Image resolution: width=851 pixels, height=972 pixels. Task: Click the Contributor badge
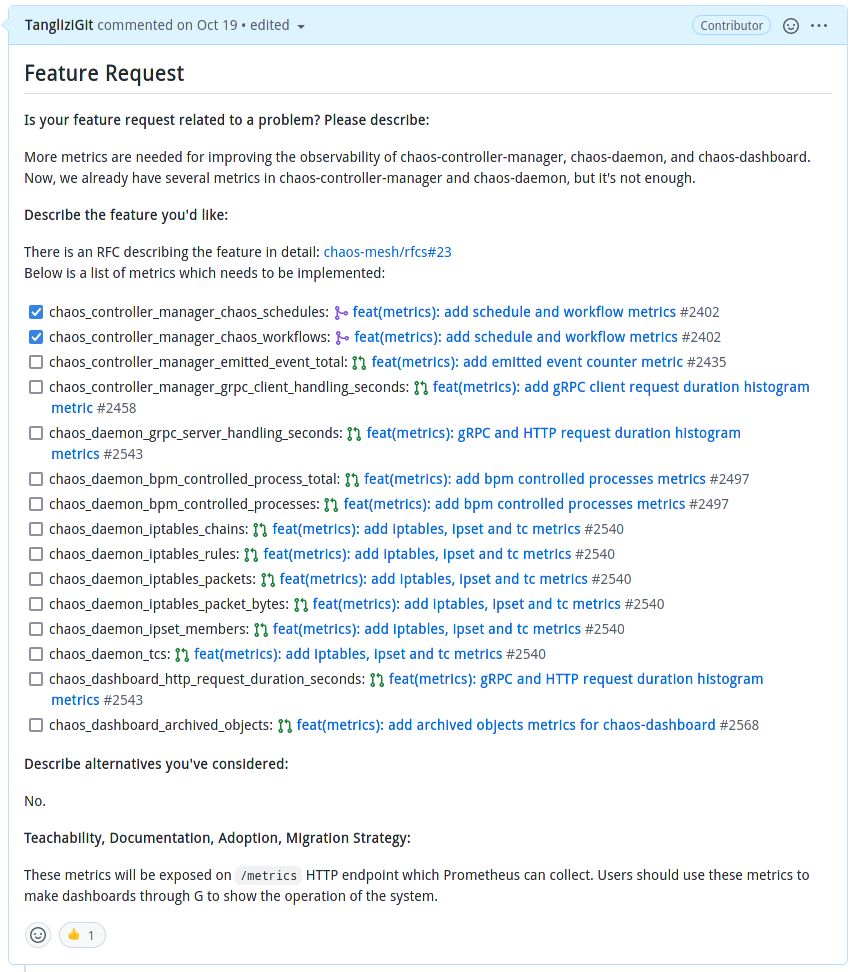coord(731,25)
